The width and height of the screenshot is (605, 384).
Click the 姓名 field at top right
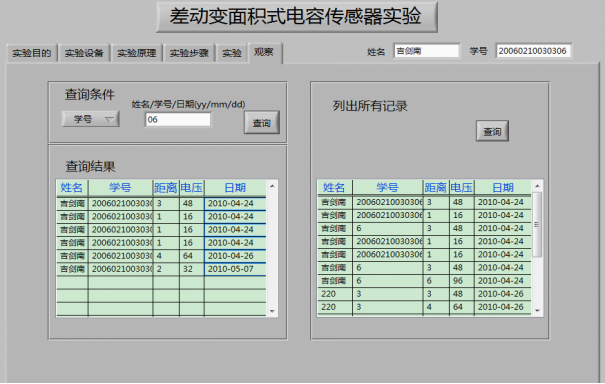tap(427, 51)
